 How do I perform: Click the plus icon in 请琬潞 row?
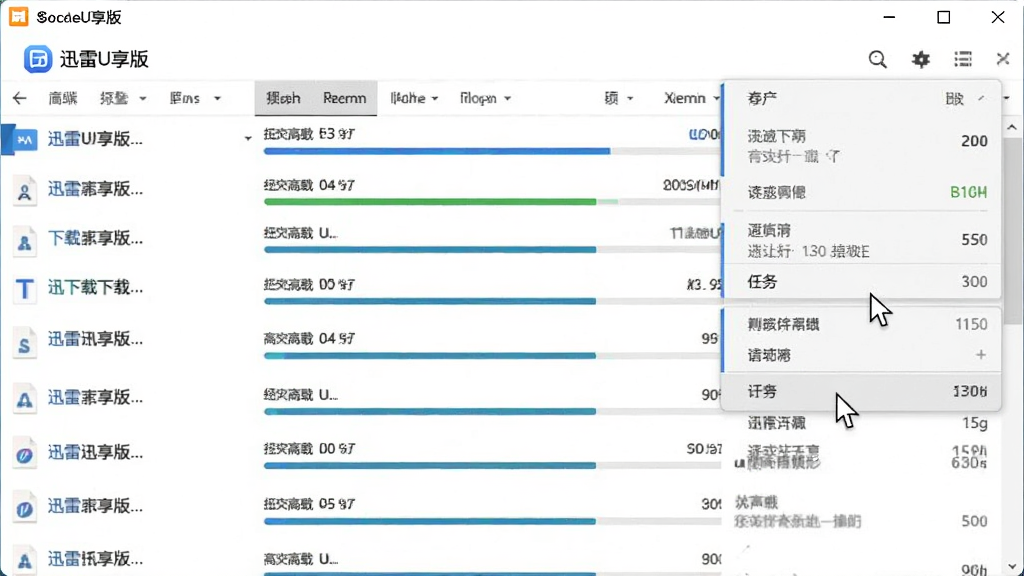(980, 355)
